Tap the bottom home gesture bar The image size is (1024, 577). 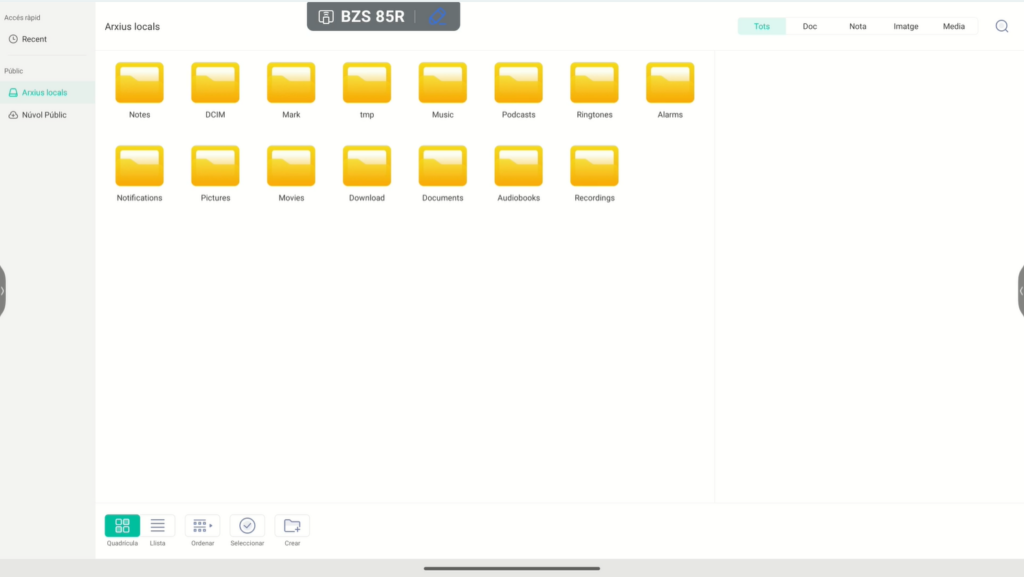(x=511, y=568)
